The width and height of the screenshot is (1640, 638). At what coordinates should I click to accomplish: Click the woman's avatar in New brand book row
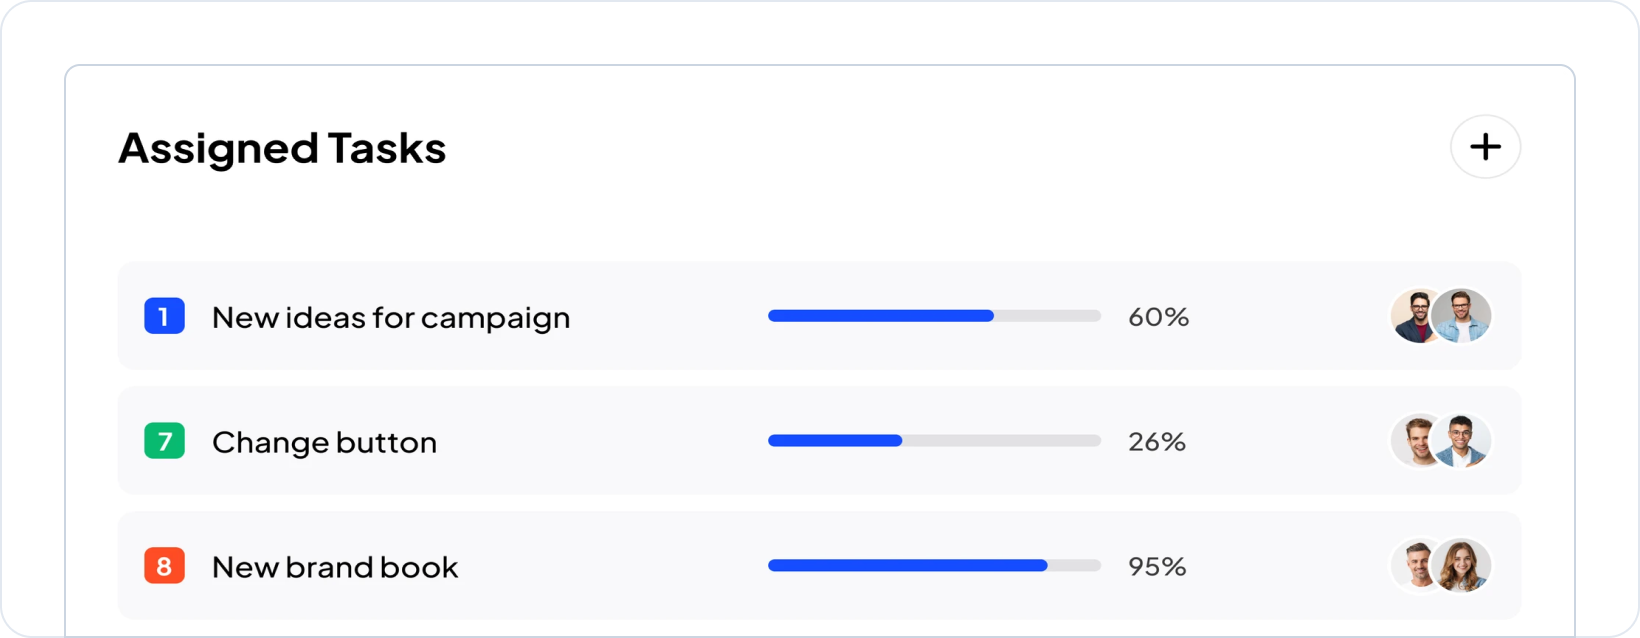pyautogui.click(x=1464, y=566)
